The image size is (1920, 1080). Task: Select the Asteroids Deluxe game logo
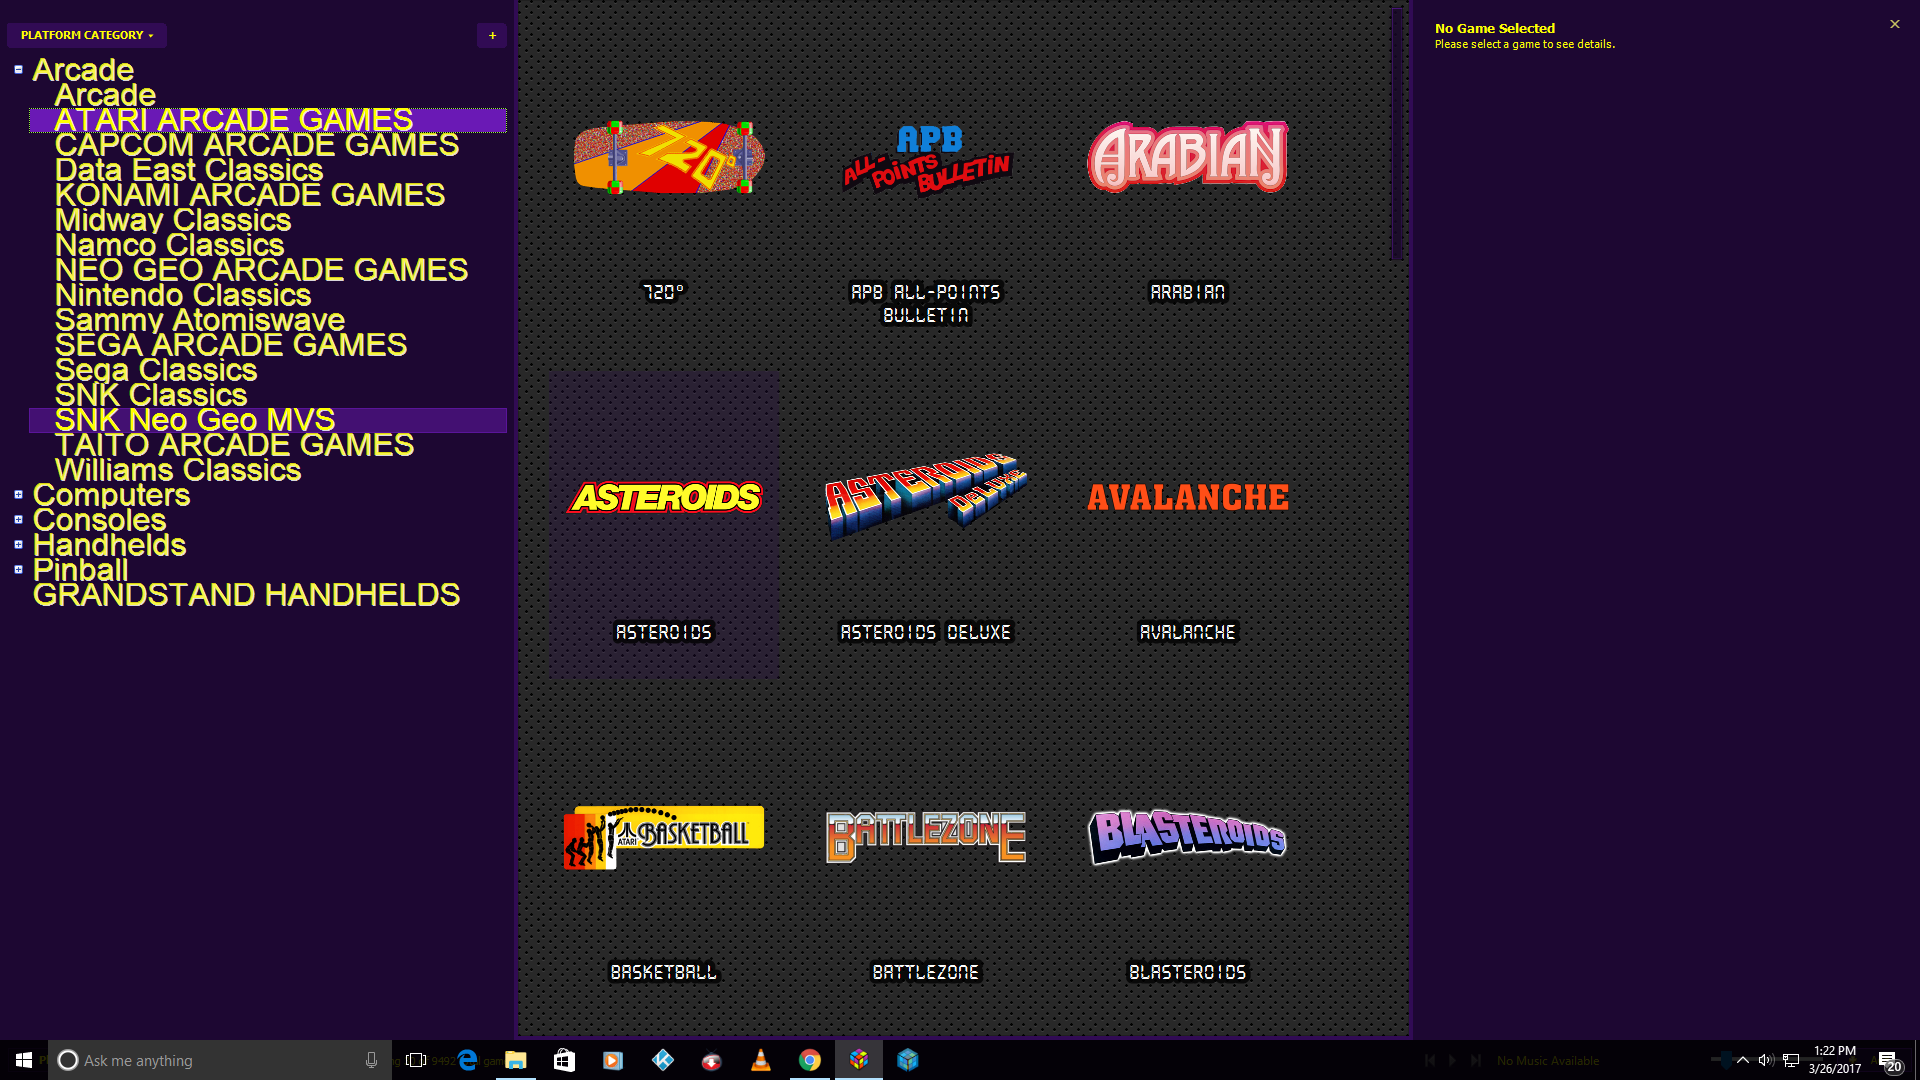[x=926, y=496]
